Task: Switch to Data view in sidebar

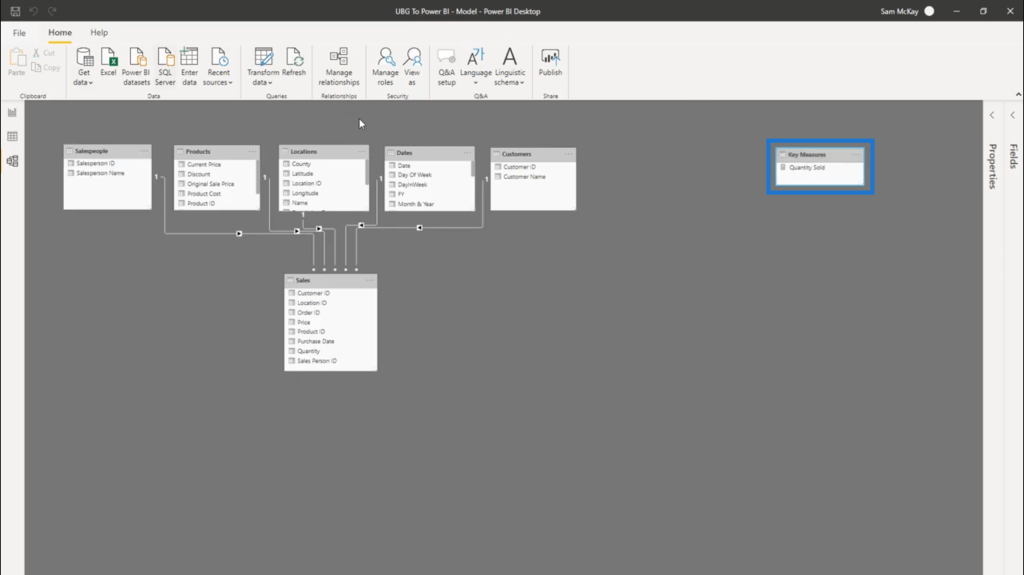Action: [12, 137]
